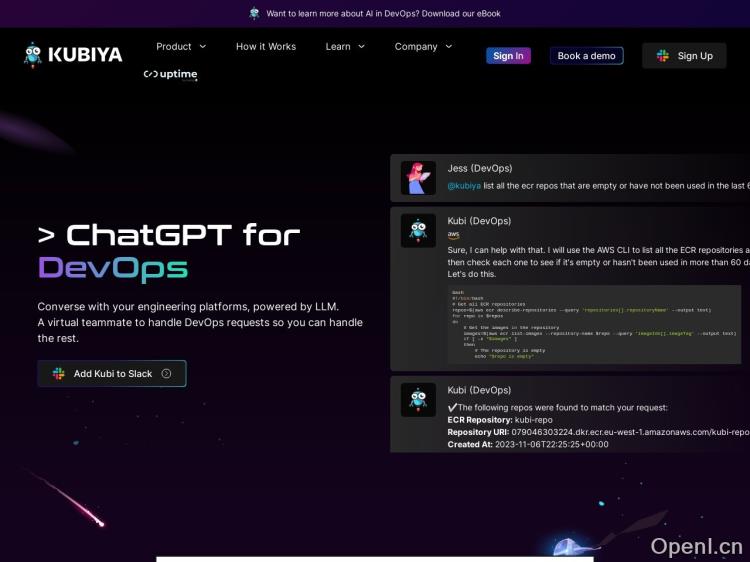Click the bash code snippet block

595,324
